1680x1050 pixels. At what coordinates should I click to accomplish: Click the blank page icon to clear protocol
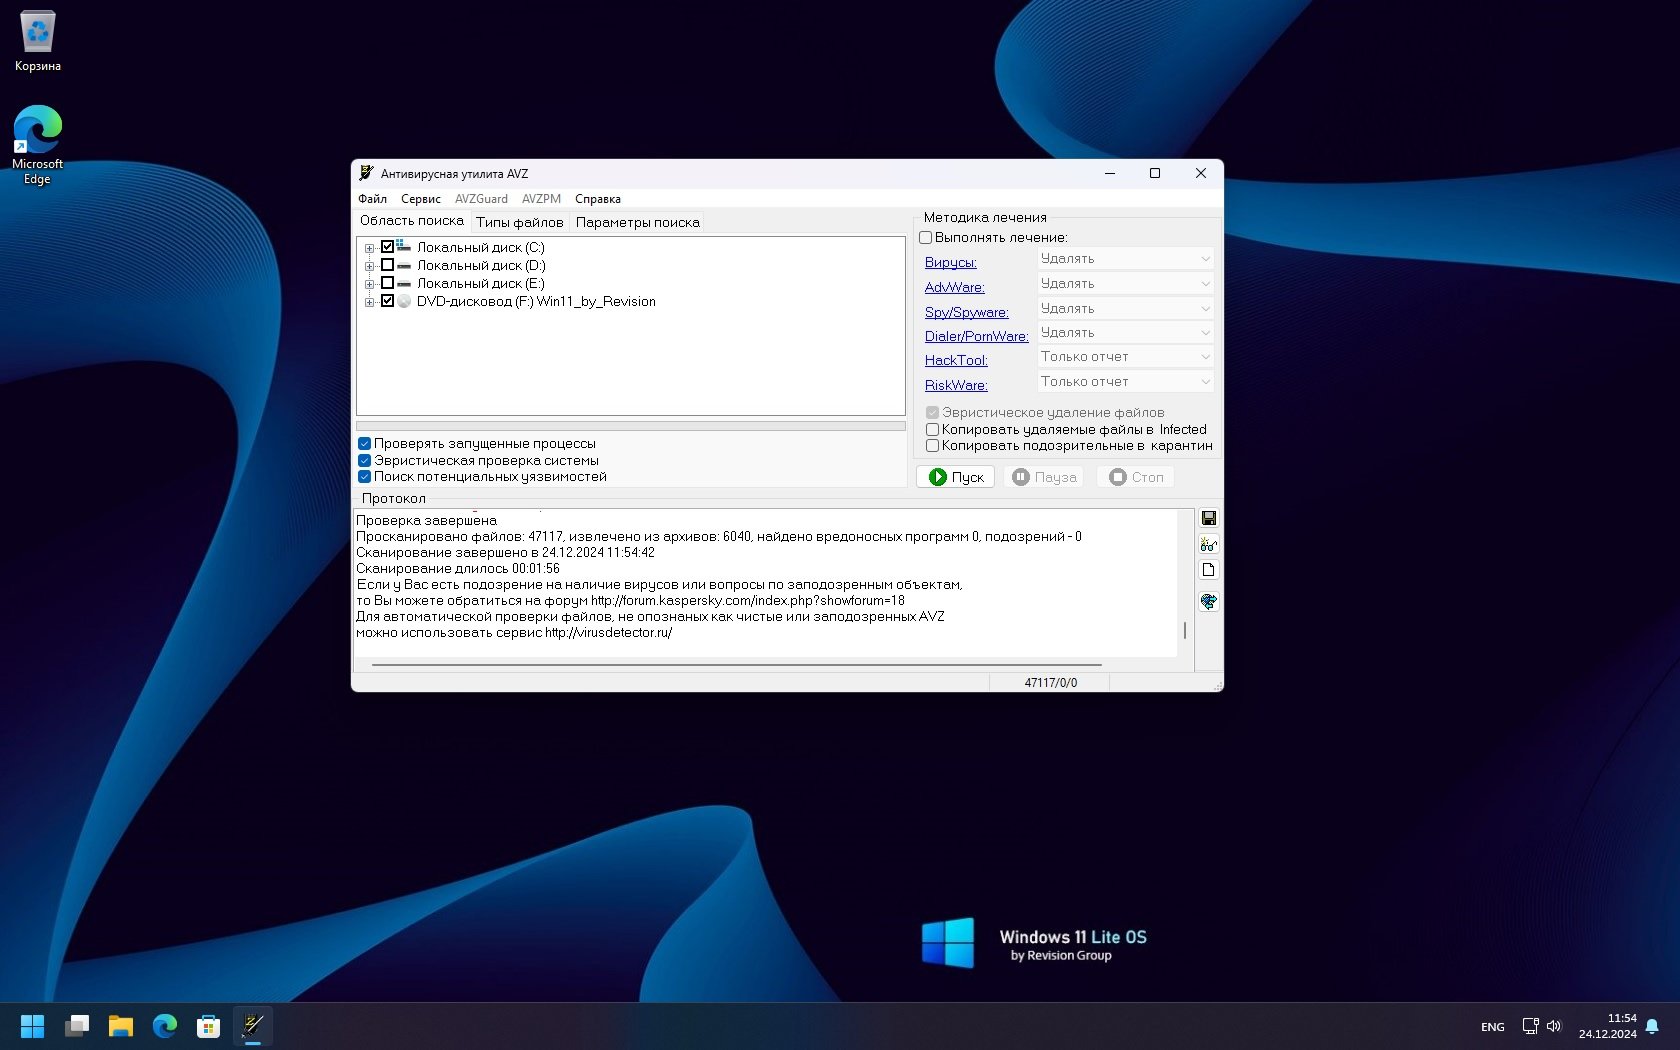click(1208, 570)
